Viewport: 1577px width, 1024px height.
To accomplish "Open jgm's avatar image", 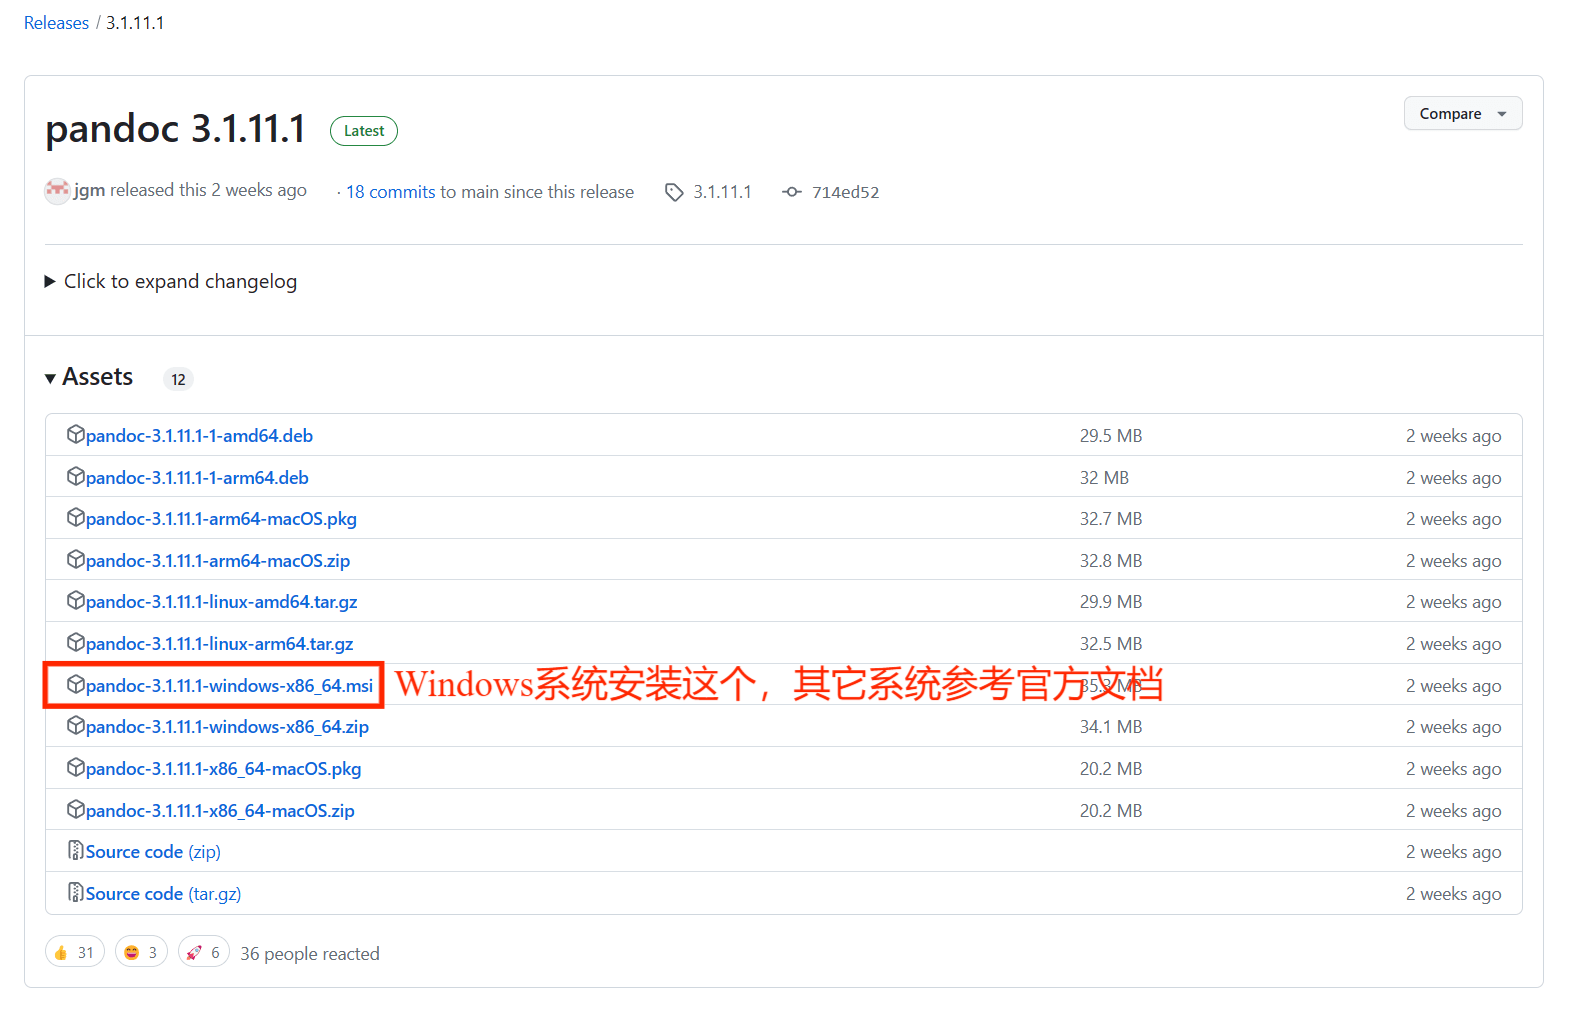I will (x=57, y=190).
